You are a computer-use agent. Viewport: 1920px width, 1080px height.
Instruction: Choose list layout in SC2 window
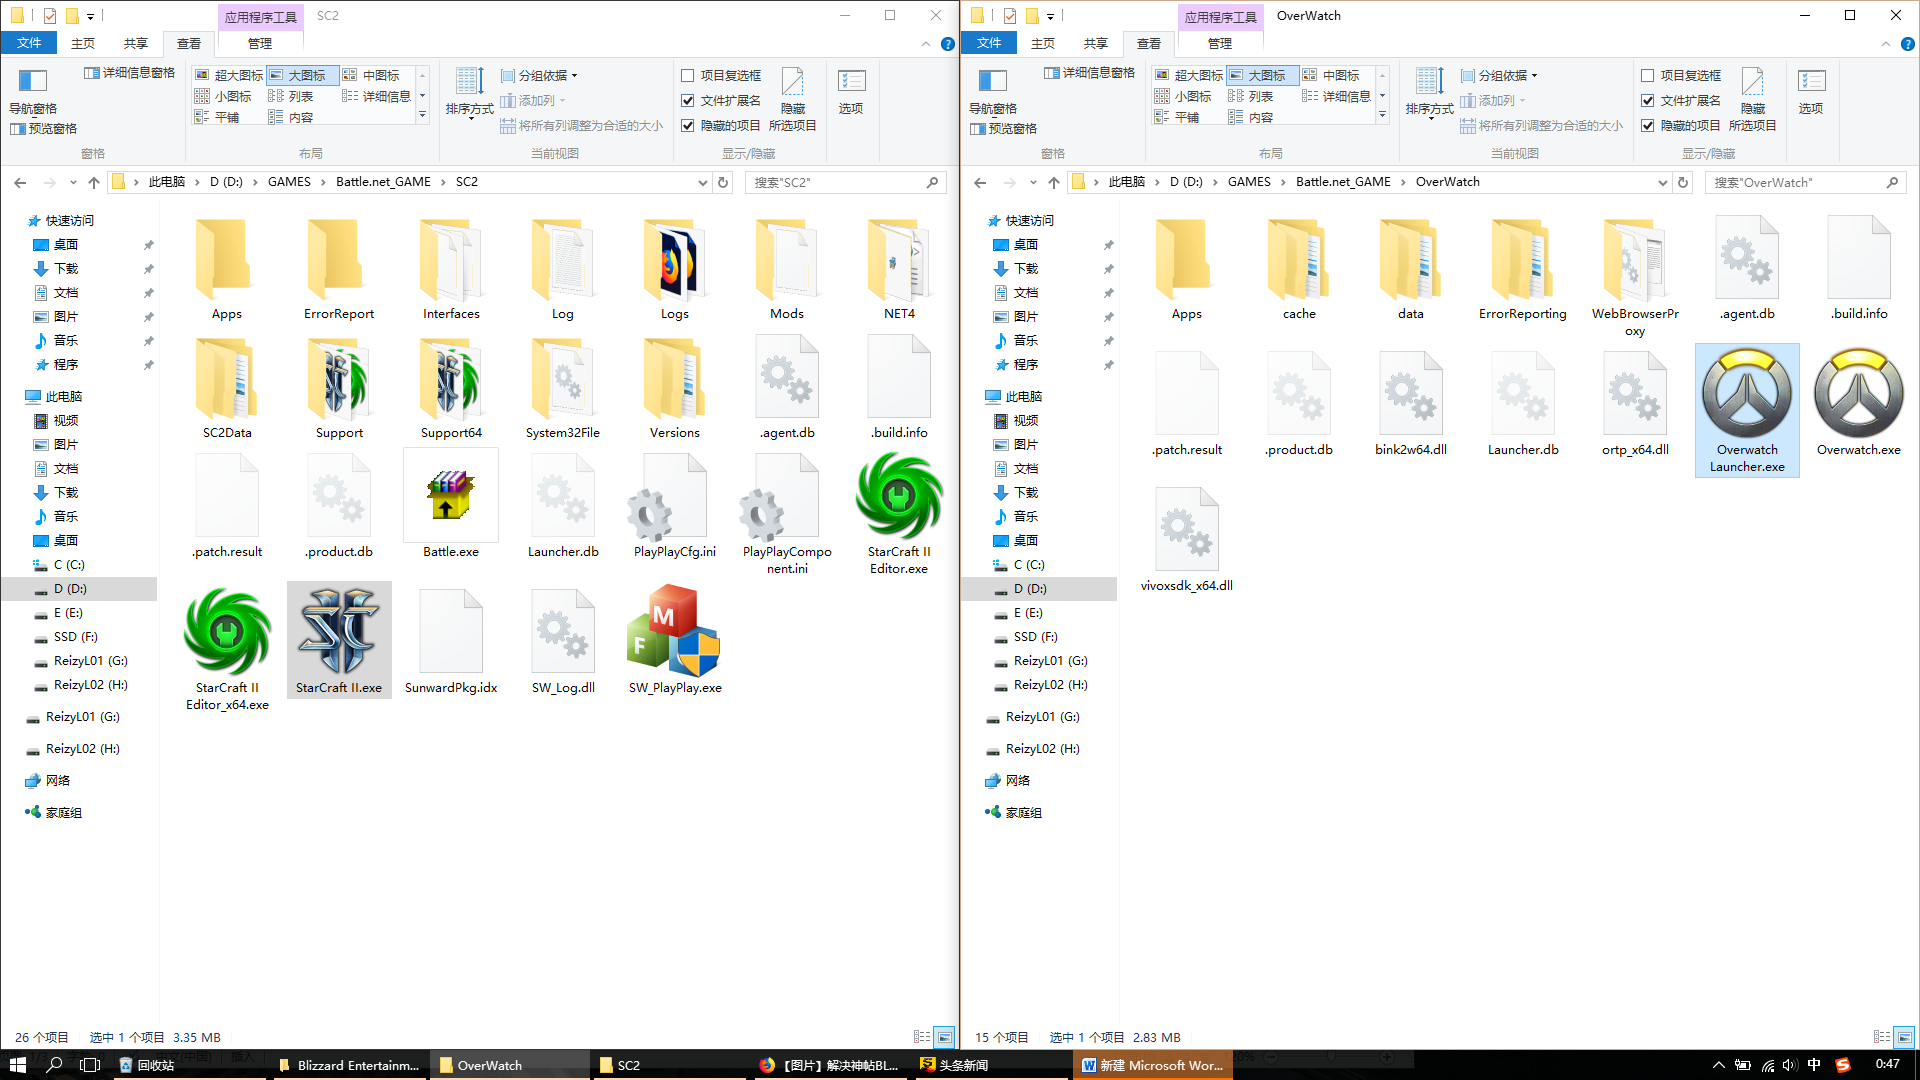pos(291,96)
